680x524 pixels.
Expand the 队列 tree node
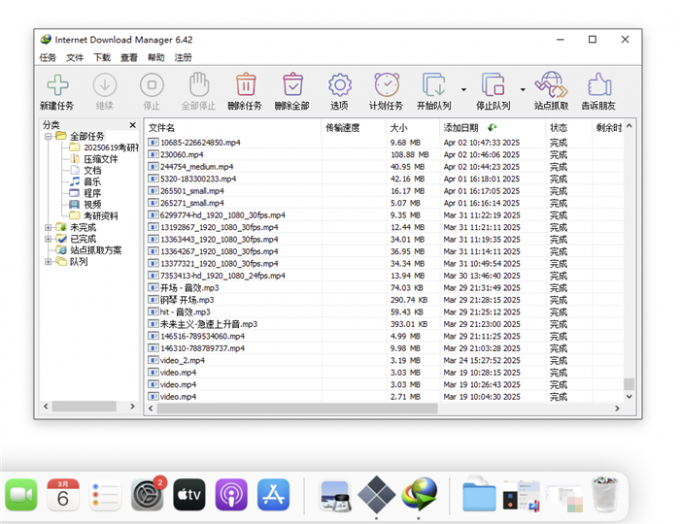coord(48,262)
